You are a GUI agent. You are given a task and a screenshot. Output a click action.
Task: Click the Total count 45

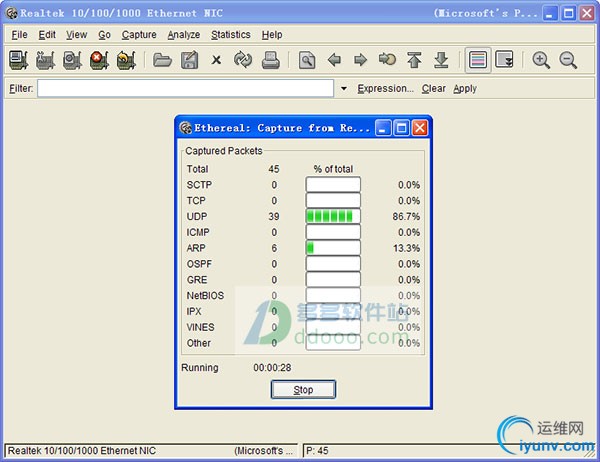(x=274, y=169)
